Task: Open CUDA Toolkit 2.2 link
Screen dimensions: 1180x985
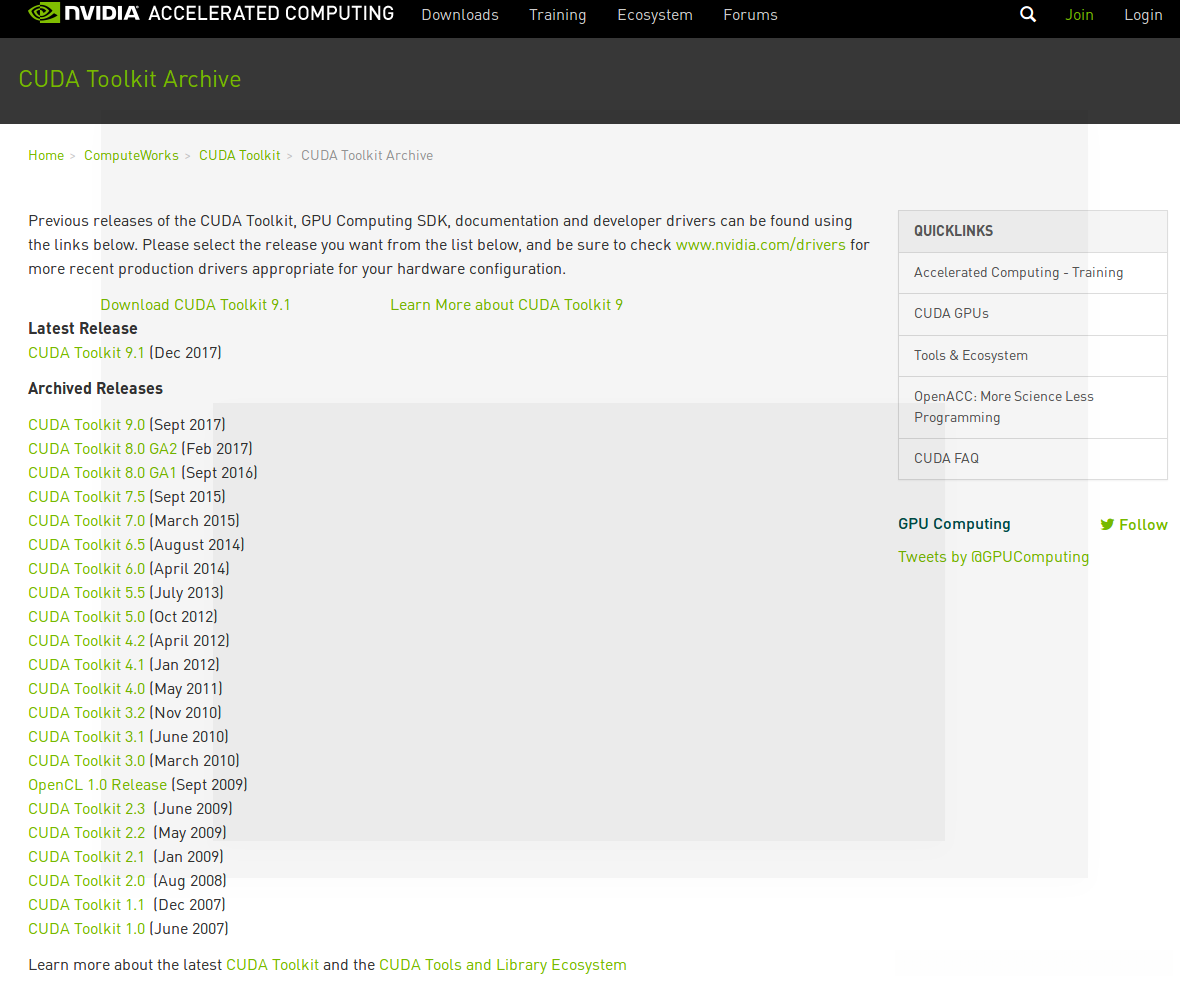Action: [87, 833]
